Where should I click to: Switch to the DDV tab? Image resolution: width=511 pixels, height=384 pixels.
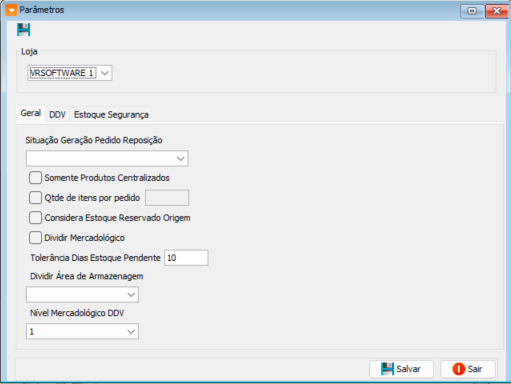[57, 115]
